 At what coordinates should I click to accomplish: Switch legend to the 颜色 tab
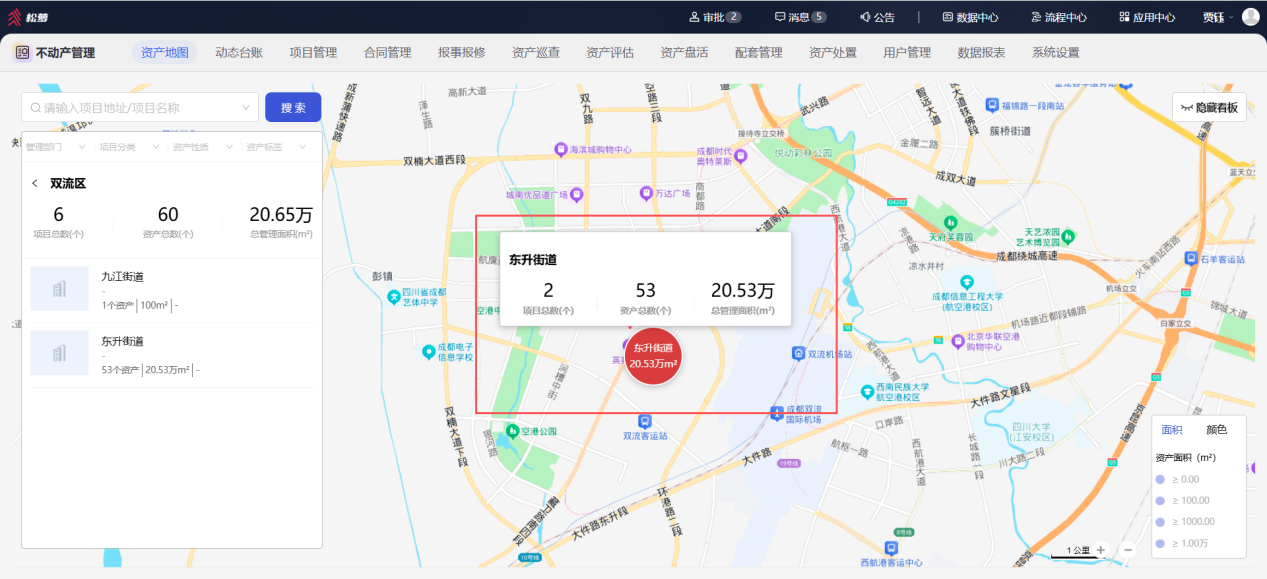click(1217, 430)
